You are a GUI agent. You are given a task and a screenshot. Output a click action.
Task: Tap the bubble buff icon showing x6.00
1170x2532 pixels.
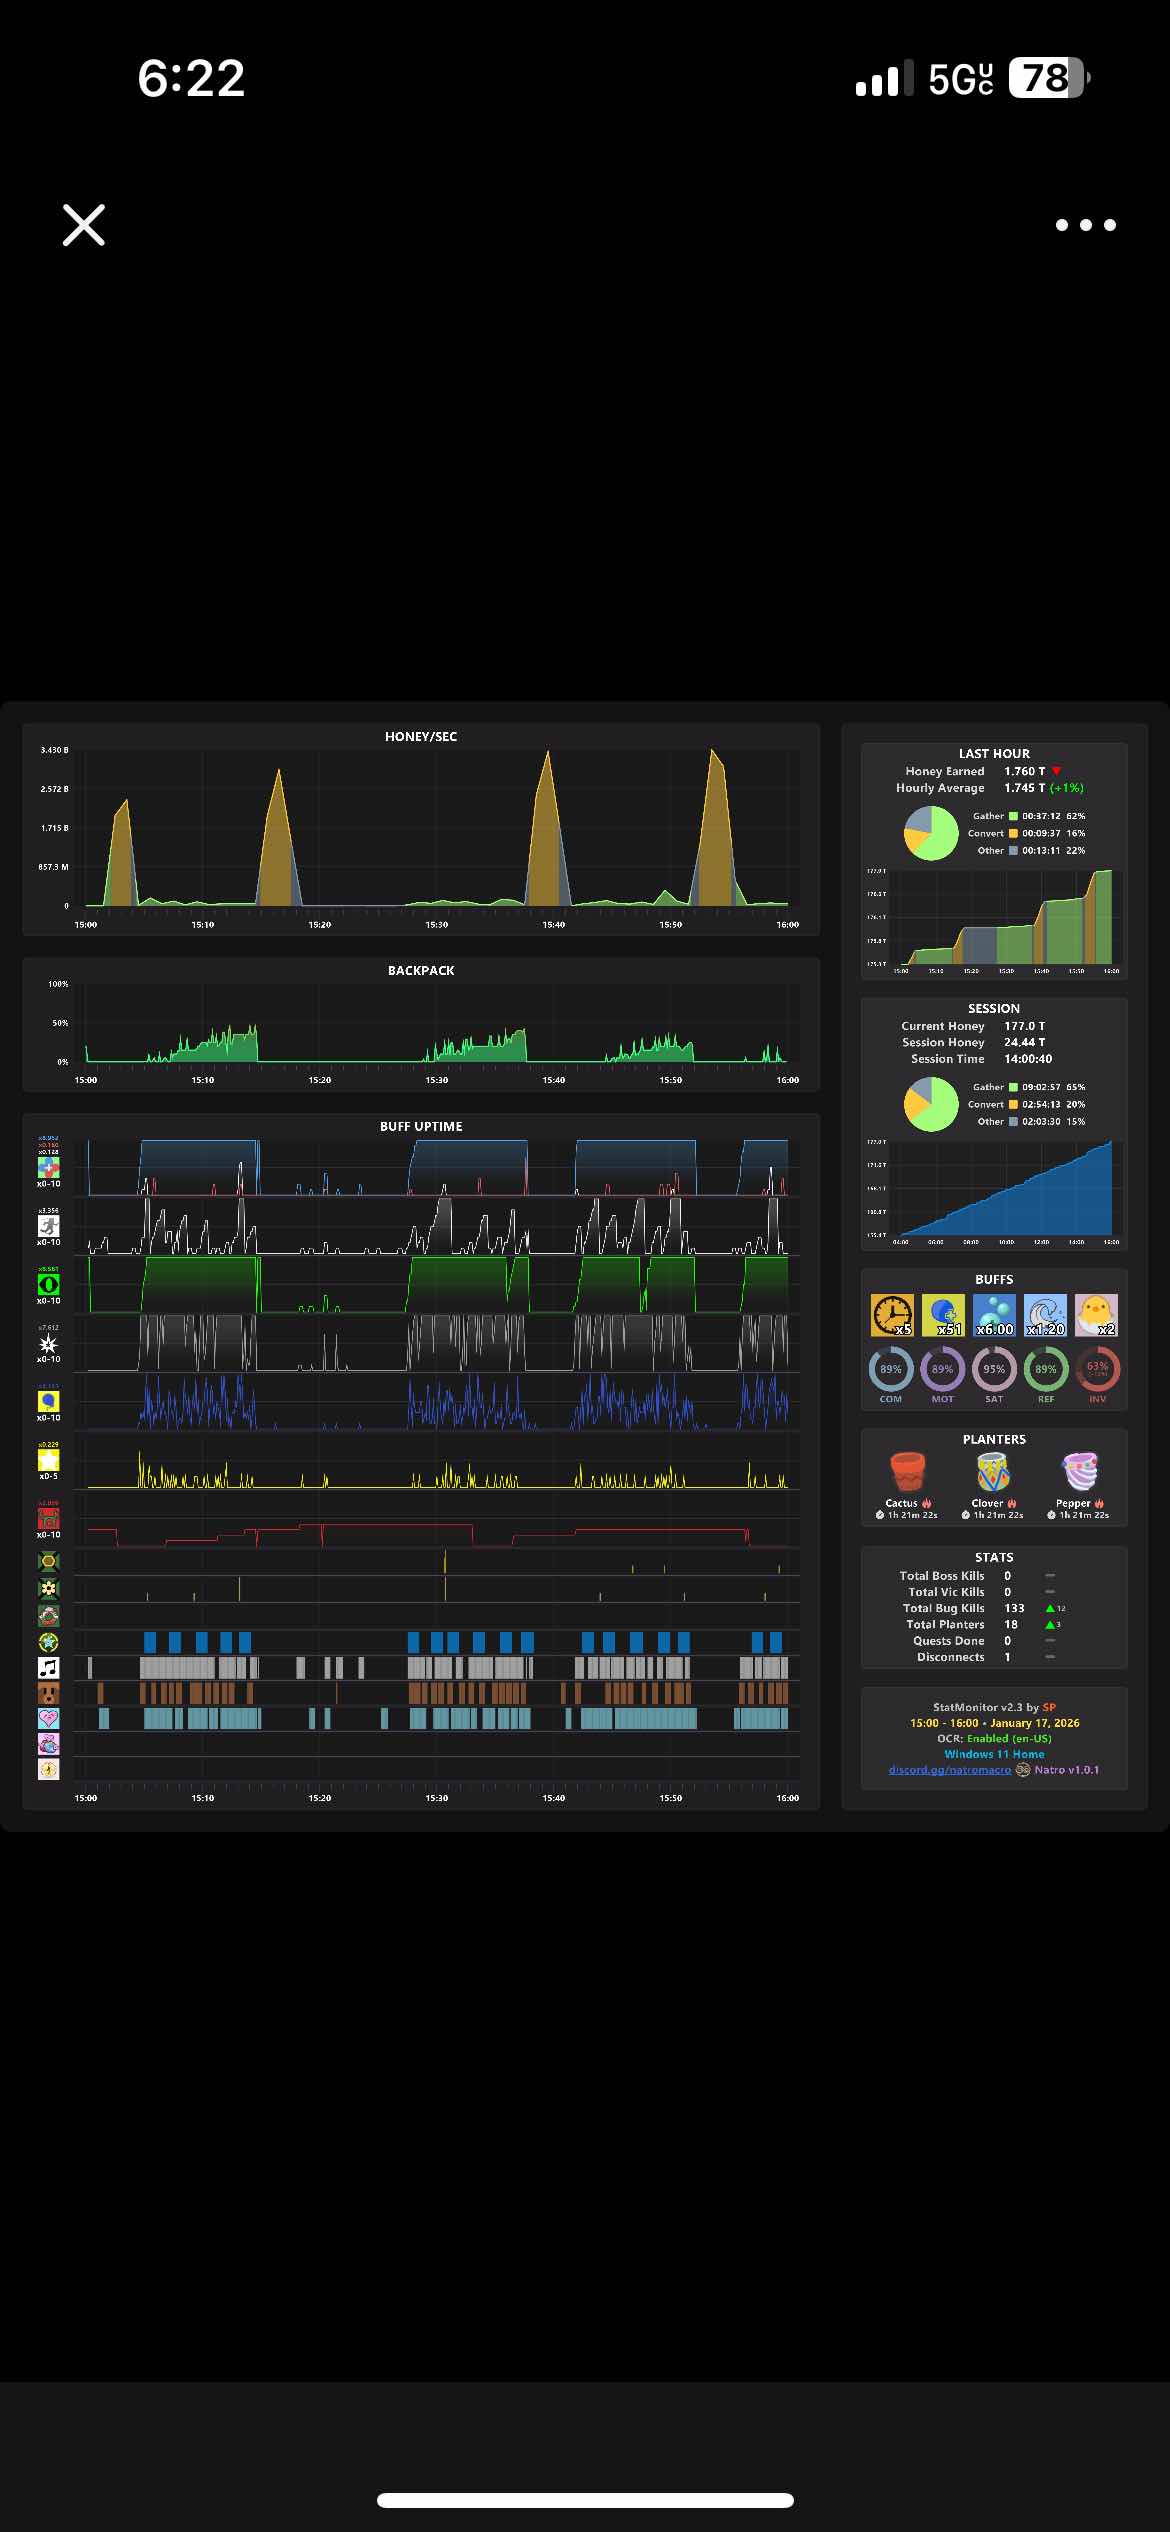tap(994, 1315)
